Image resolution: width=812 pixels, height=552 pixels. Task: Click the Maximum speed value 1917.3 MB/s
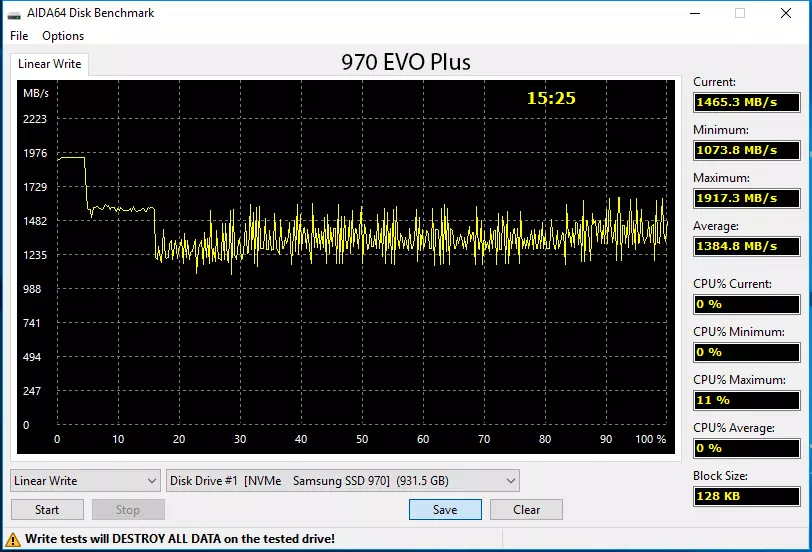click(747, 198)
